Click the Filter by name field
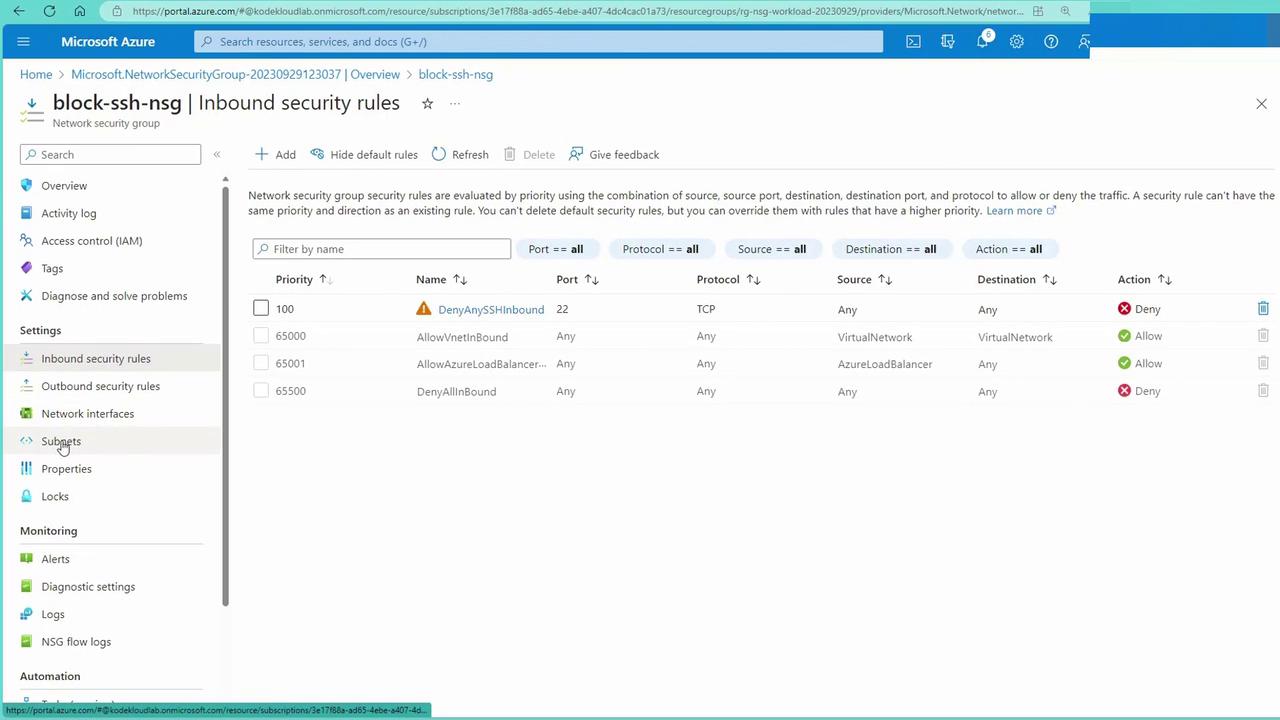 click(x=382, y=249)
